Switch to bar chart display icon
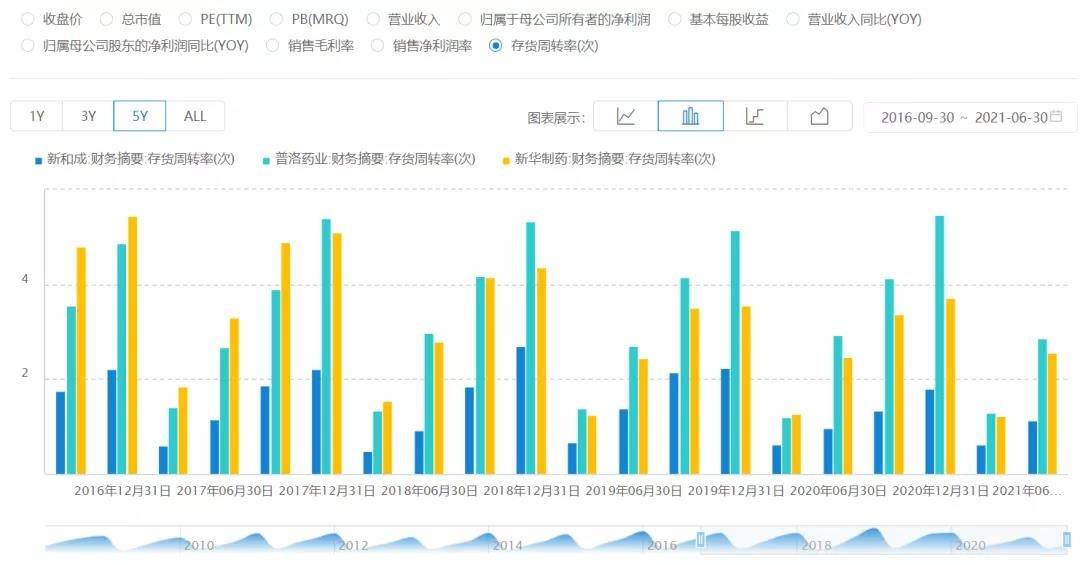 [x=690, y=116]
